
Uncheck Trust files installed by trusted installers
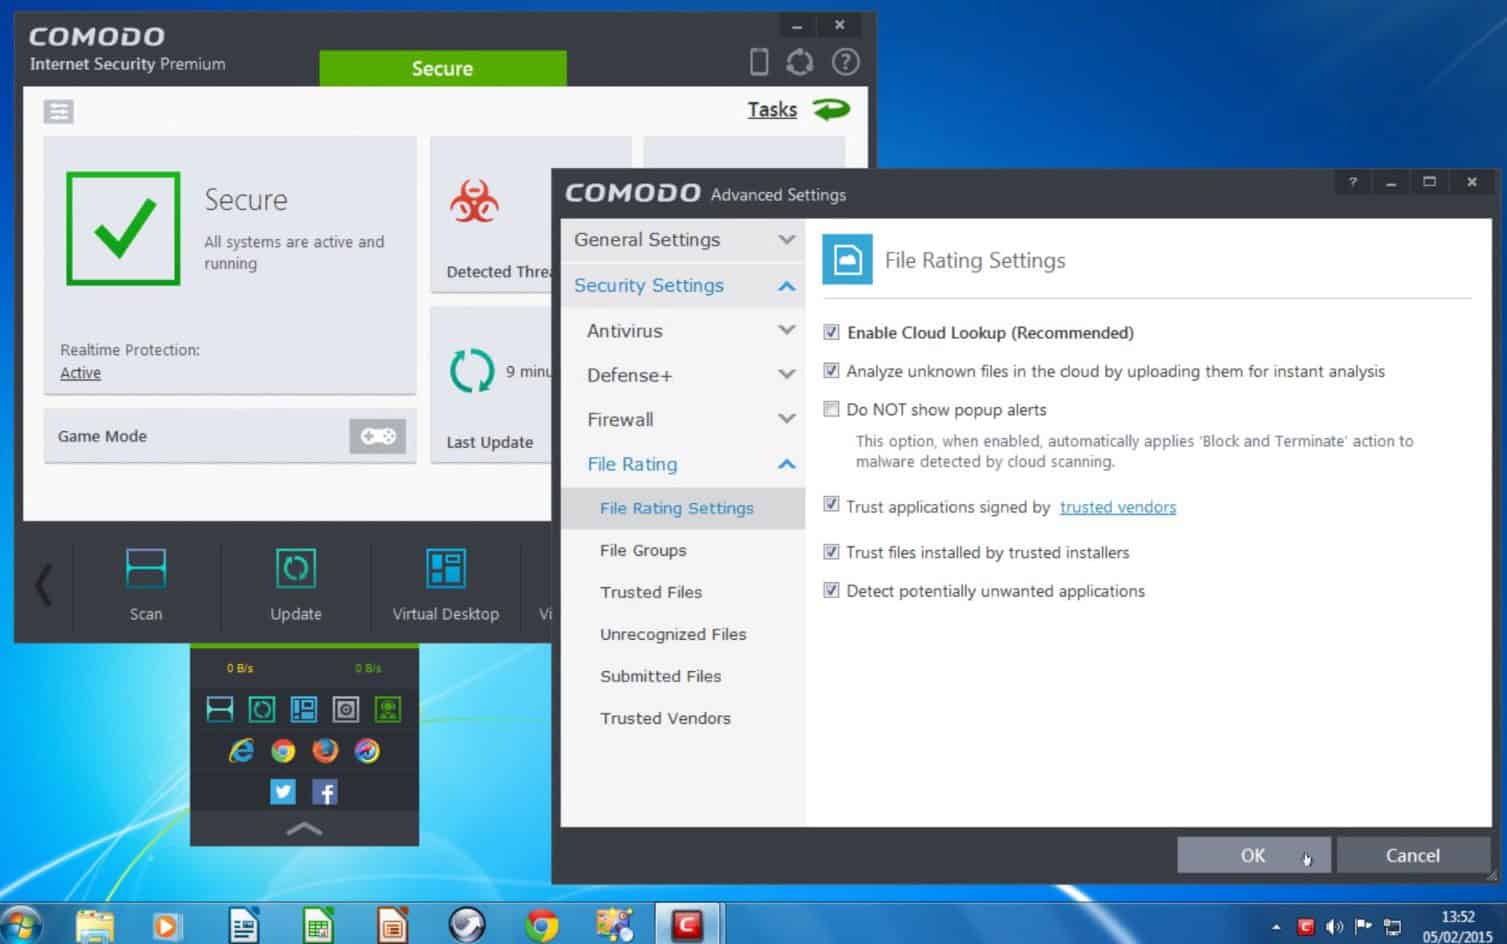point(831,552)
